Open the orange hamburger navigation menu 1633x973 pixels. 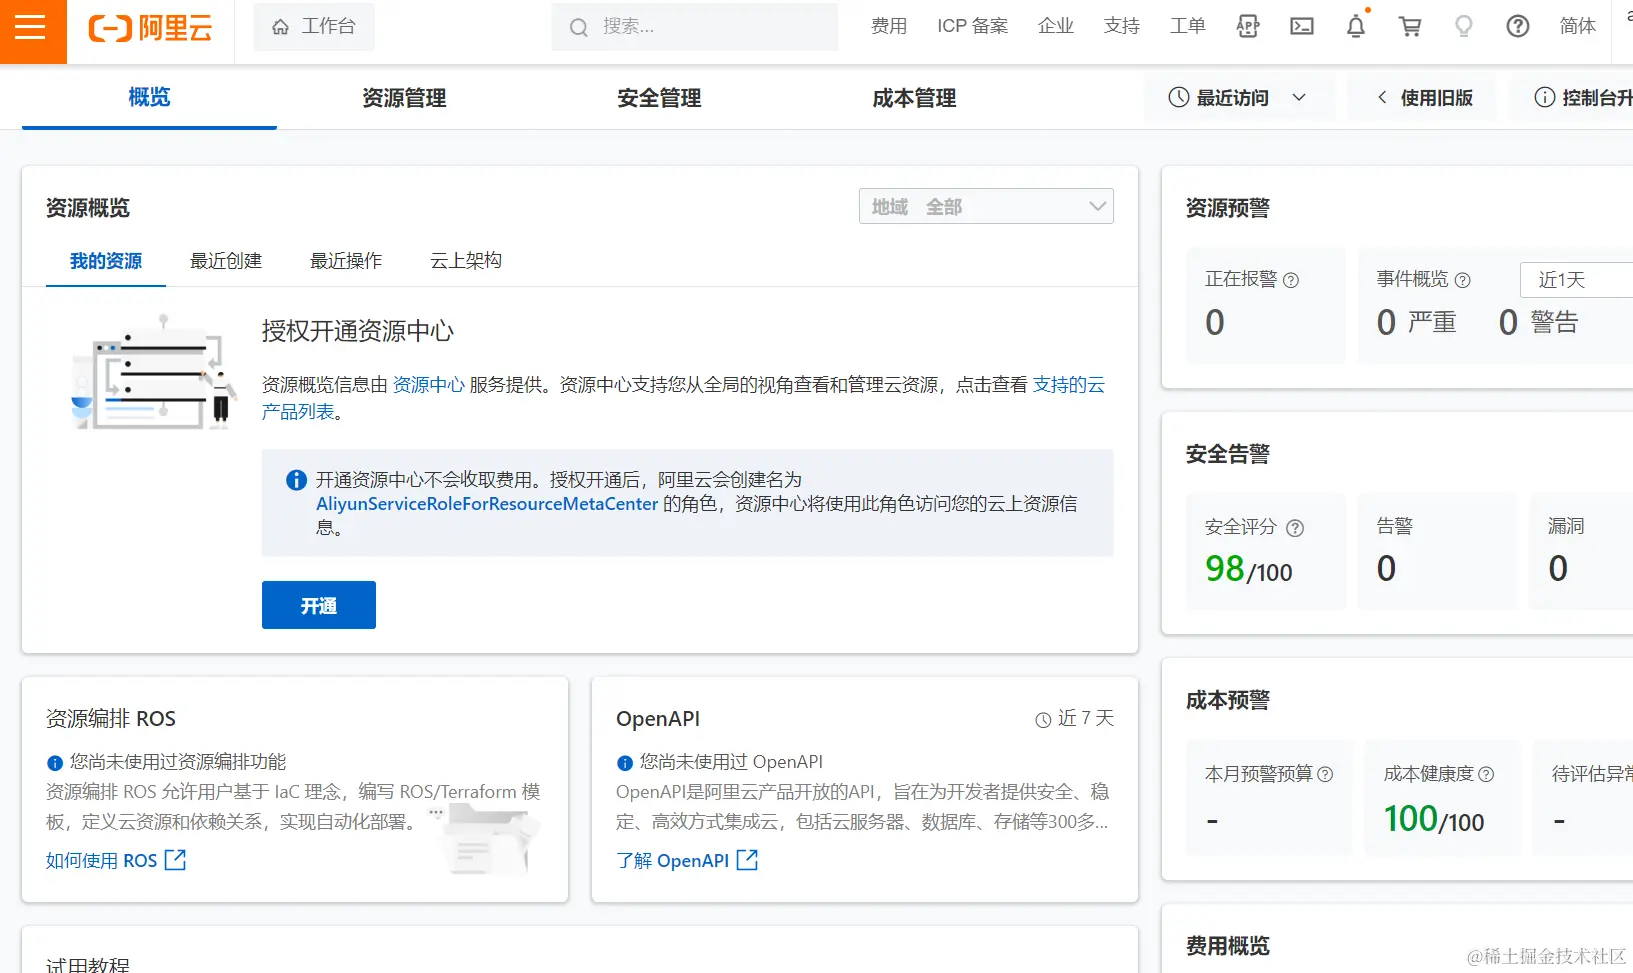31,28
